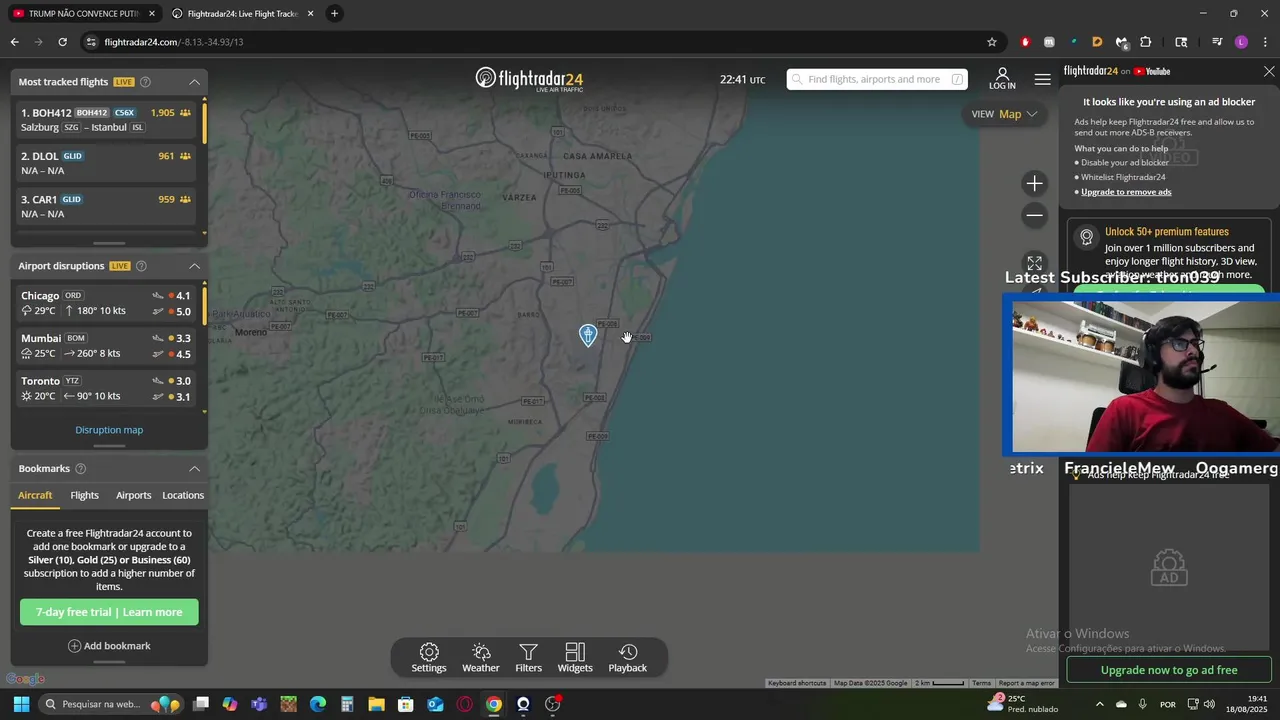Open the browser Extensions puzzle icon
Screen dimensions: 1280x720
[x=1146, y=42]
